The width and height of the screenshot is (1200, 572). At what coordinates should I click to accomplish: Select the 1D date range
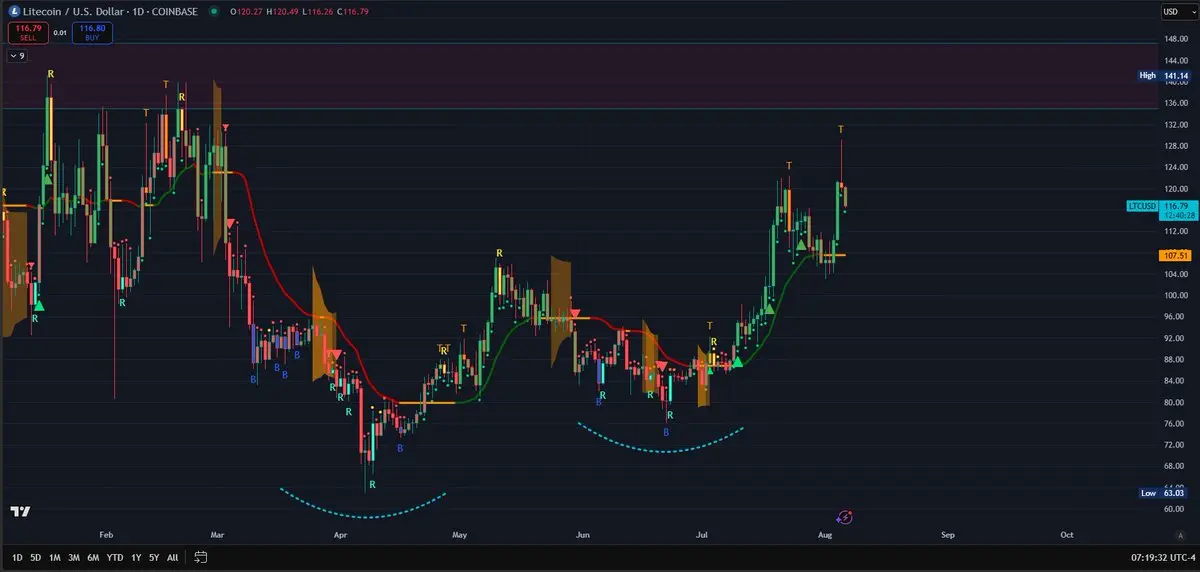click(17, 557)
